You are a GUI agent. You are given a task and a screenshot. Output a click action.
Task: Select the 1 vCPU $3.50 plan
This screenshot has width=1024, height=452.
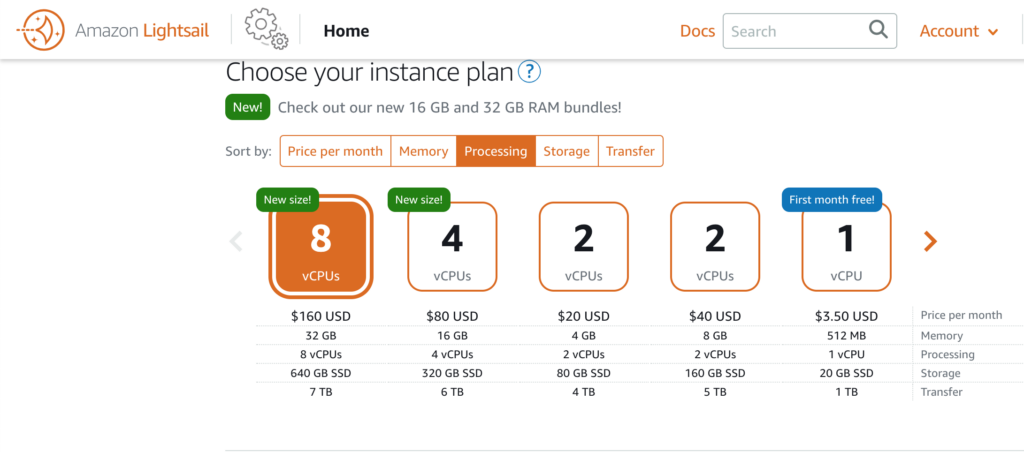tap(846, 246)
